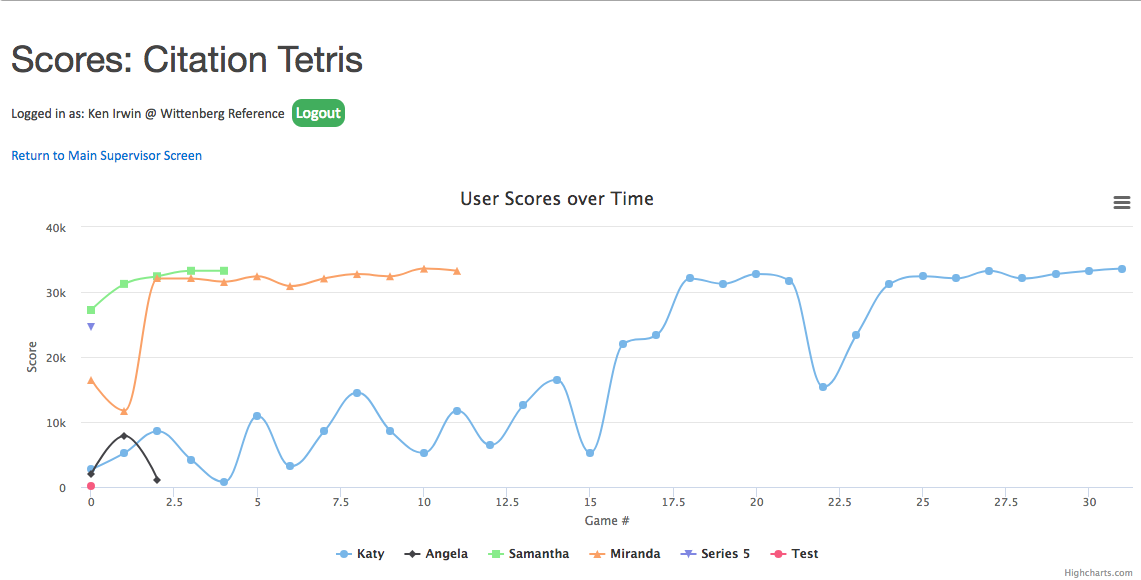The width and height of the screenshot is (1141, 580).
Task: Toggle the Katy series visibility
Action: (x=370, y=554)
